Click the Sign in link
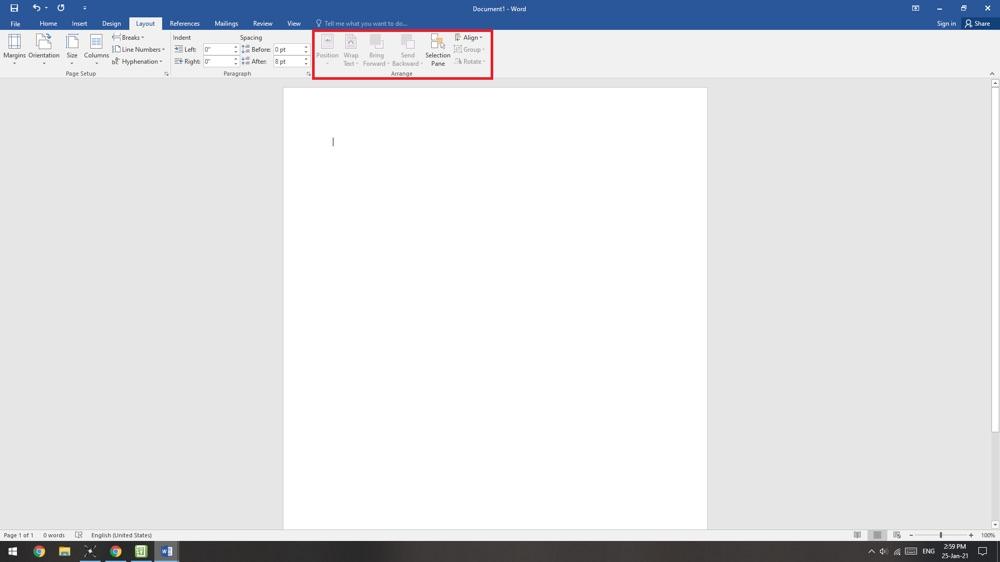Screen dimensions: 1000x562 (x=945, y=23)
